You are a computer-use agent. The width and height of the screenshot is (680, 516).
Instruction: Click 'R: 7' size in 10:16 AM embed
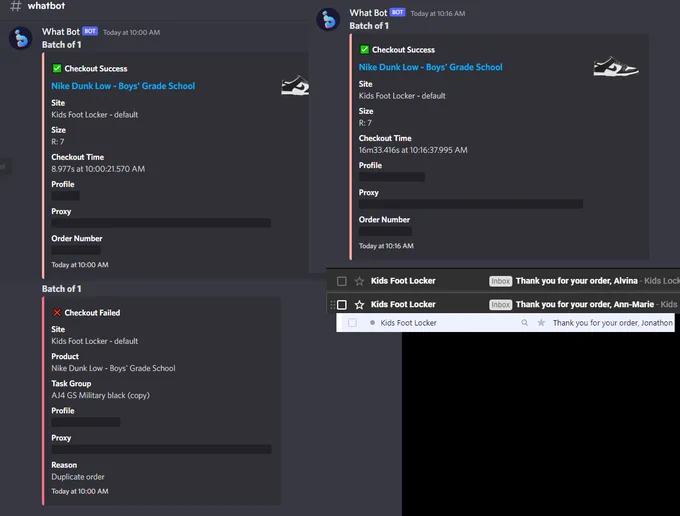point(365,123)
